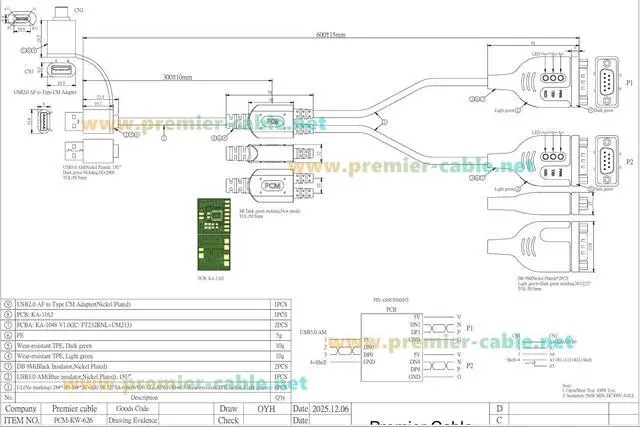The image size is (640, 427).
Task: Select table row 'USB3.0 AM(Blue insulator, Nickel Plated)'
Action: pos(146,376)
